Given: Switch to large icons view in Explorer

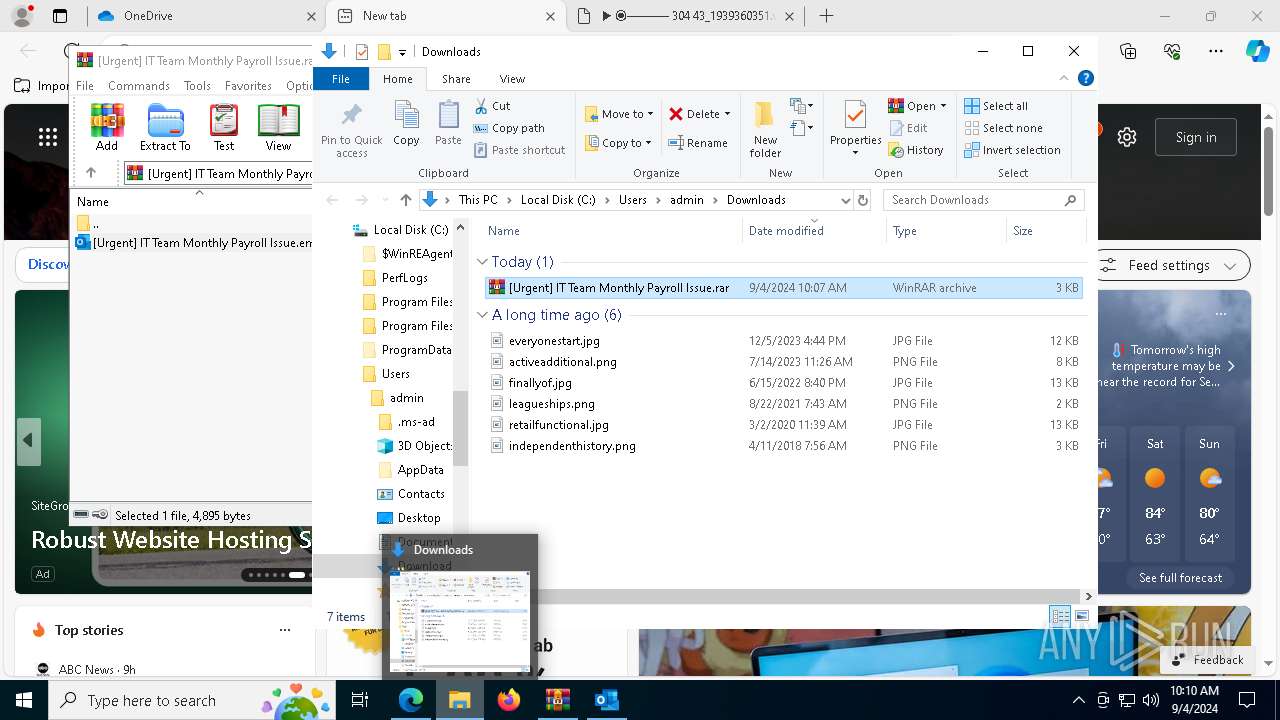Looking at the screenshot, I should [x=1081, y=616].
